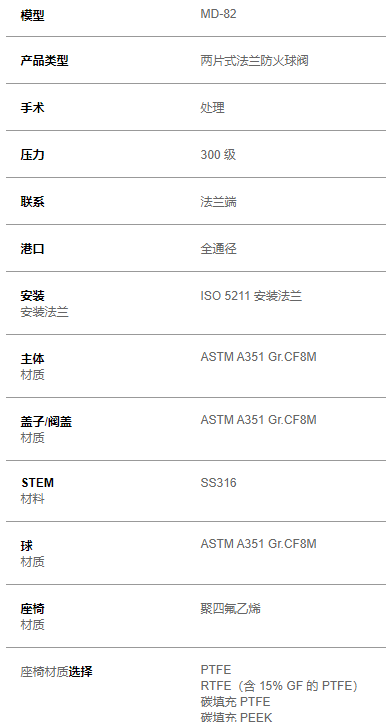Click the 产品类型 label
Screen dimensions: 386x722
tap(44, 61)
